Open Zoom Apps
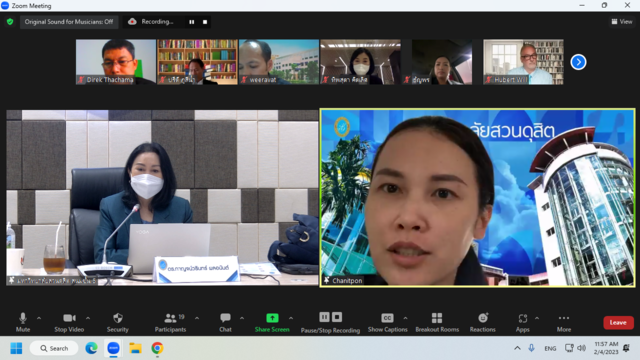The image size is (640, 360). [522, 322]
